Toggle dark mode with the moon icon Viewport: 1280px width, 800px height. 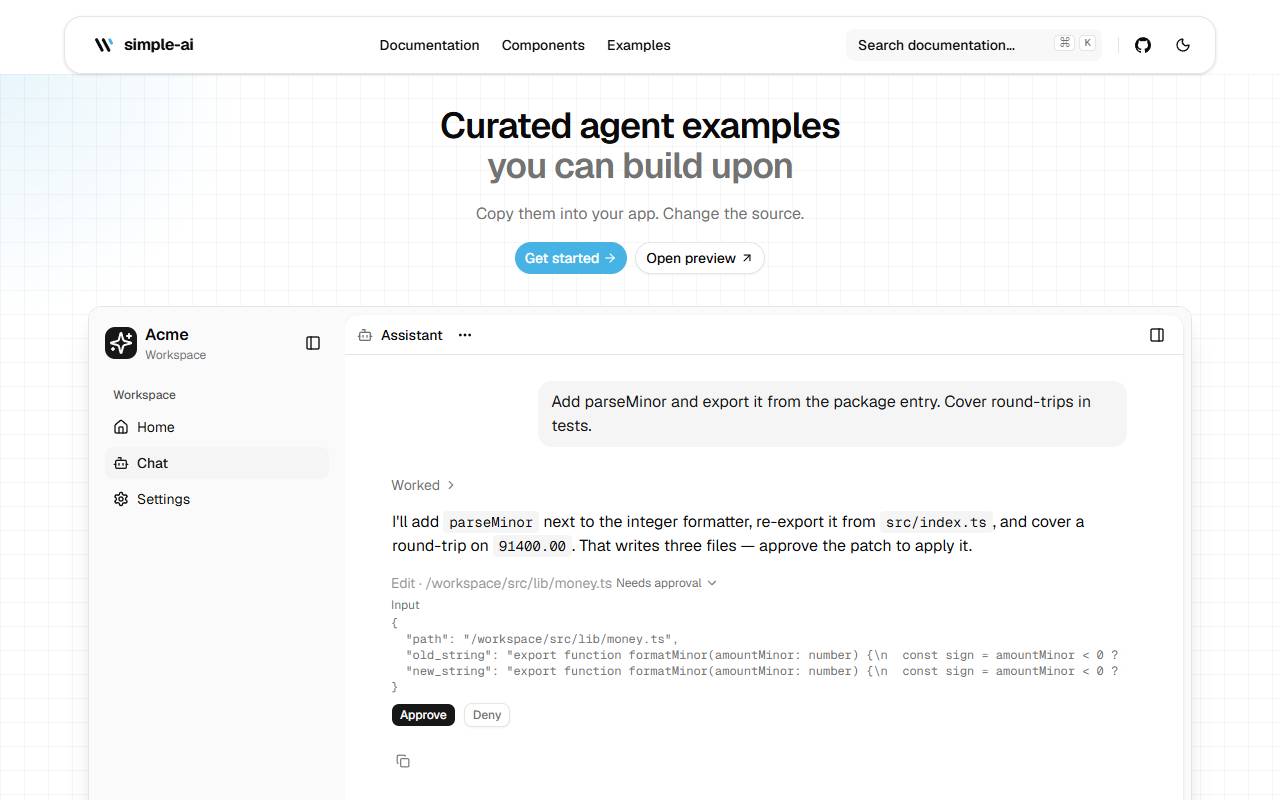click(1183, 45)
